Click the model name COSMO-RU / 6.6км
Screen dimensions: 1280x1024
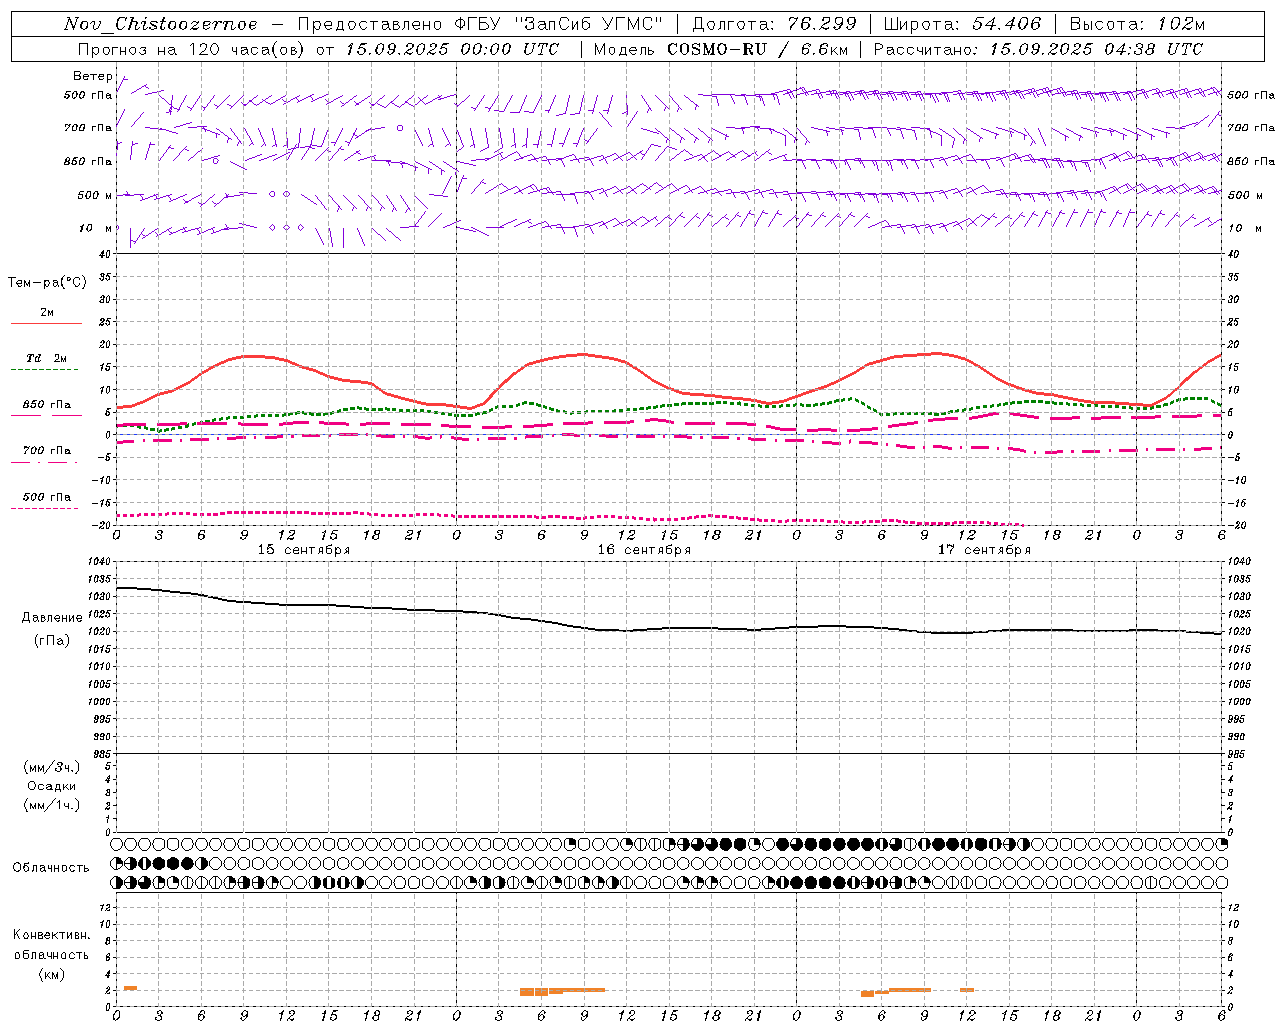(x=757, y=49)
